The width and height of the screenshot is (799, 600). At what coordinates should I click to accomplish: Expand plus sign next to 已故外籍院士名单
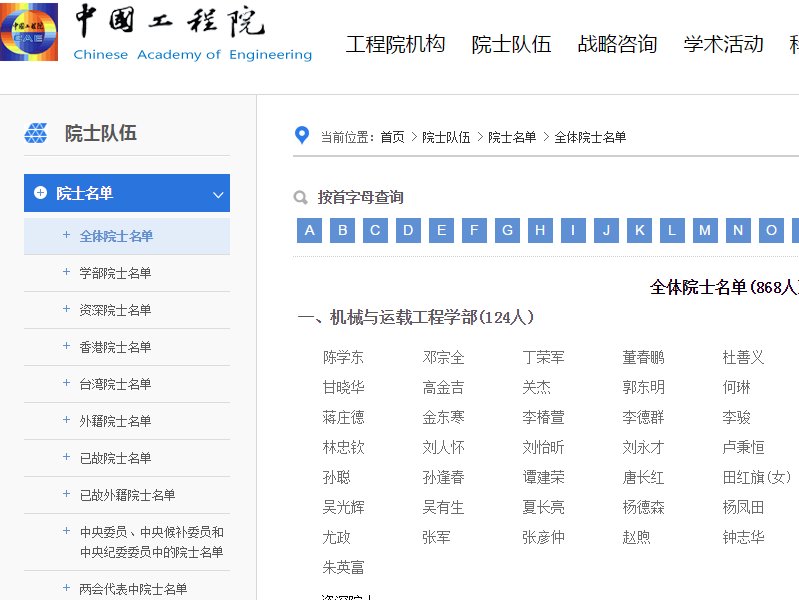(x=66, y=494)
